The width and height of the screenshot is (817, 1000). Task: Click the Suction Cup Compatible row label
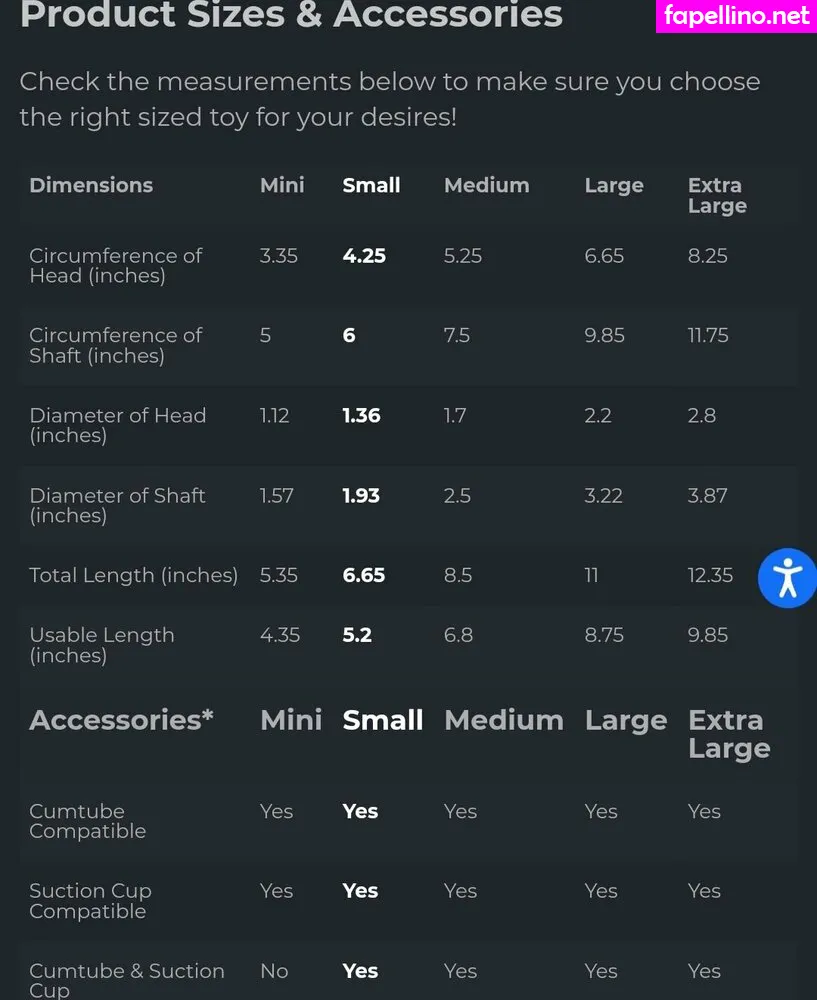[x=90, y=901]
